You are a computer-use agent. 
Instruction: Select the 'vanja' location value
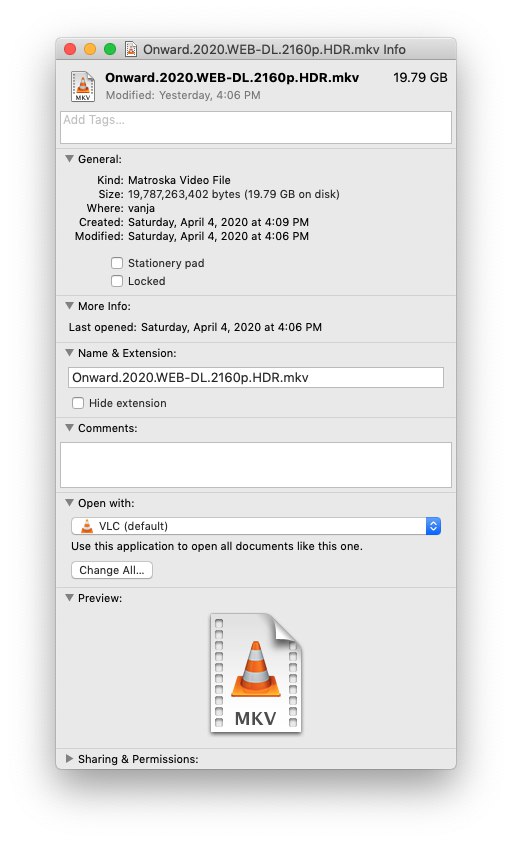click(141, 208)
